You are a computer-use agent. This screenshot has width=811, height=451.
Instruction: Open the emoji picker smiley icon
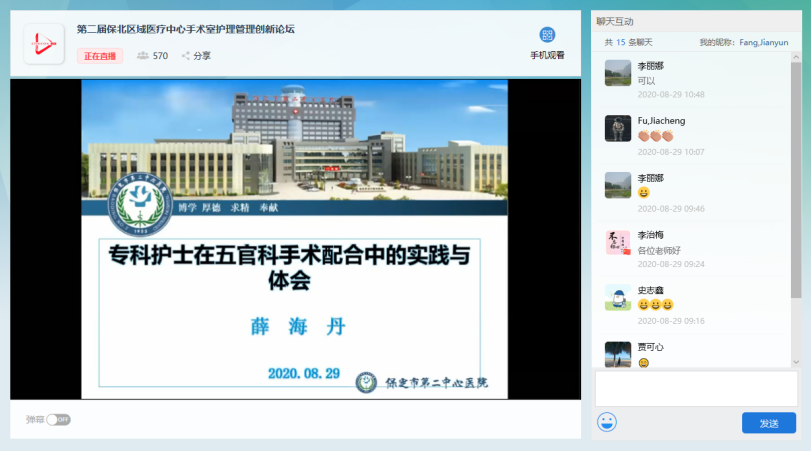[607, 421]
